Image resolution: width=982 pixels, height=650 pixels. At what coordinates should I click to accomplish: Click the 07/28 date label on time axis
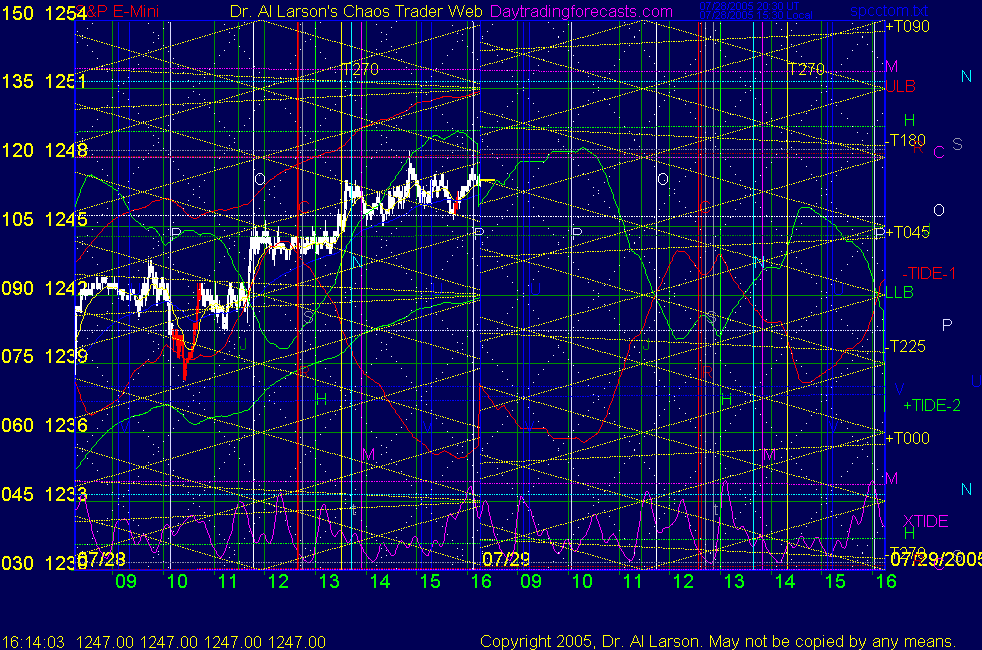tap(102, 558)
